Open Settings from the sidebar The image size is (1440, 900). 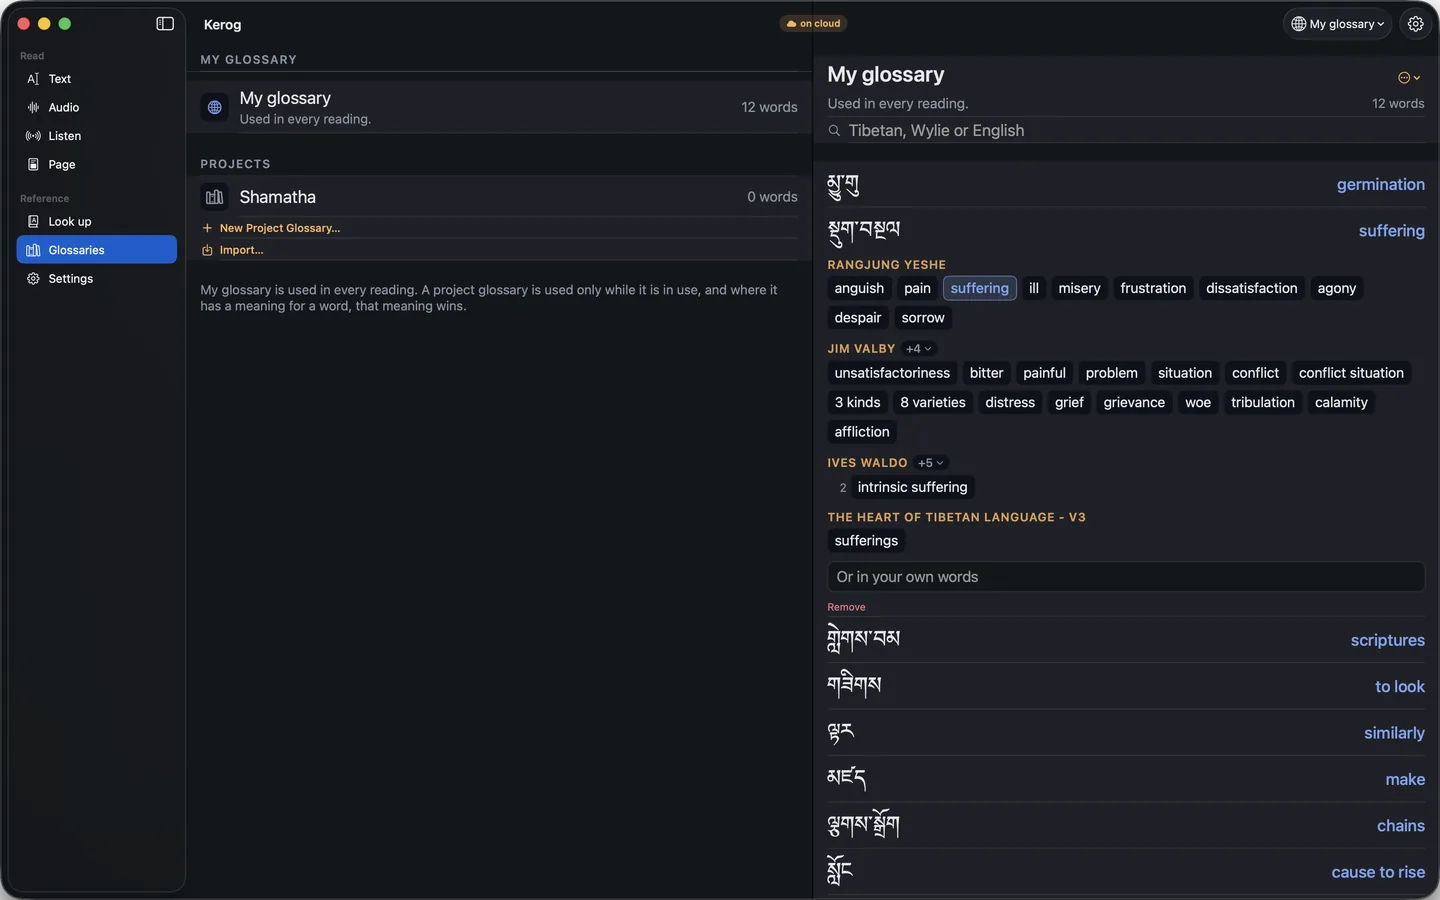pyautogui.click(x=97, y=279)
